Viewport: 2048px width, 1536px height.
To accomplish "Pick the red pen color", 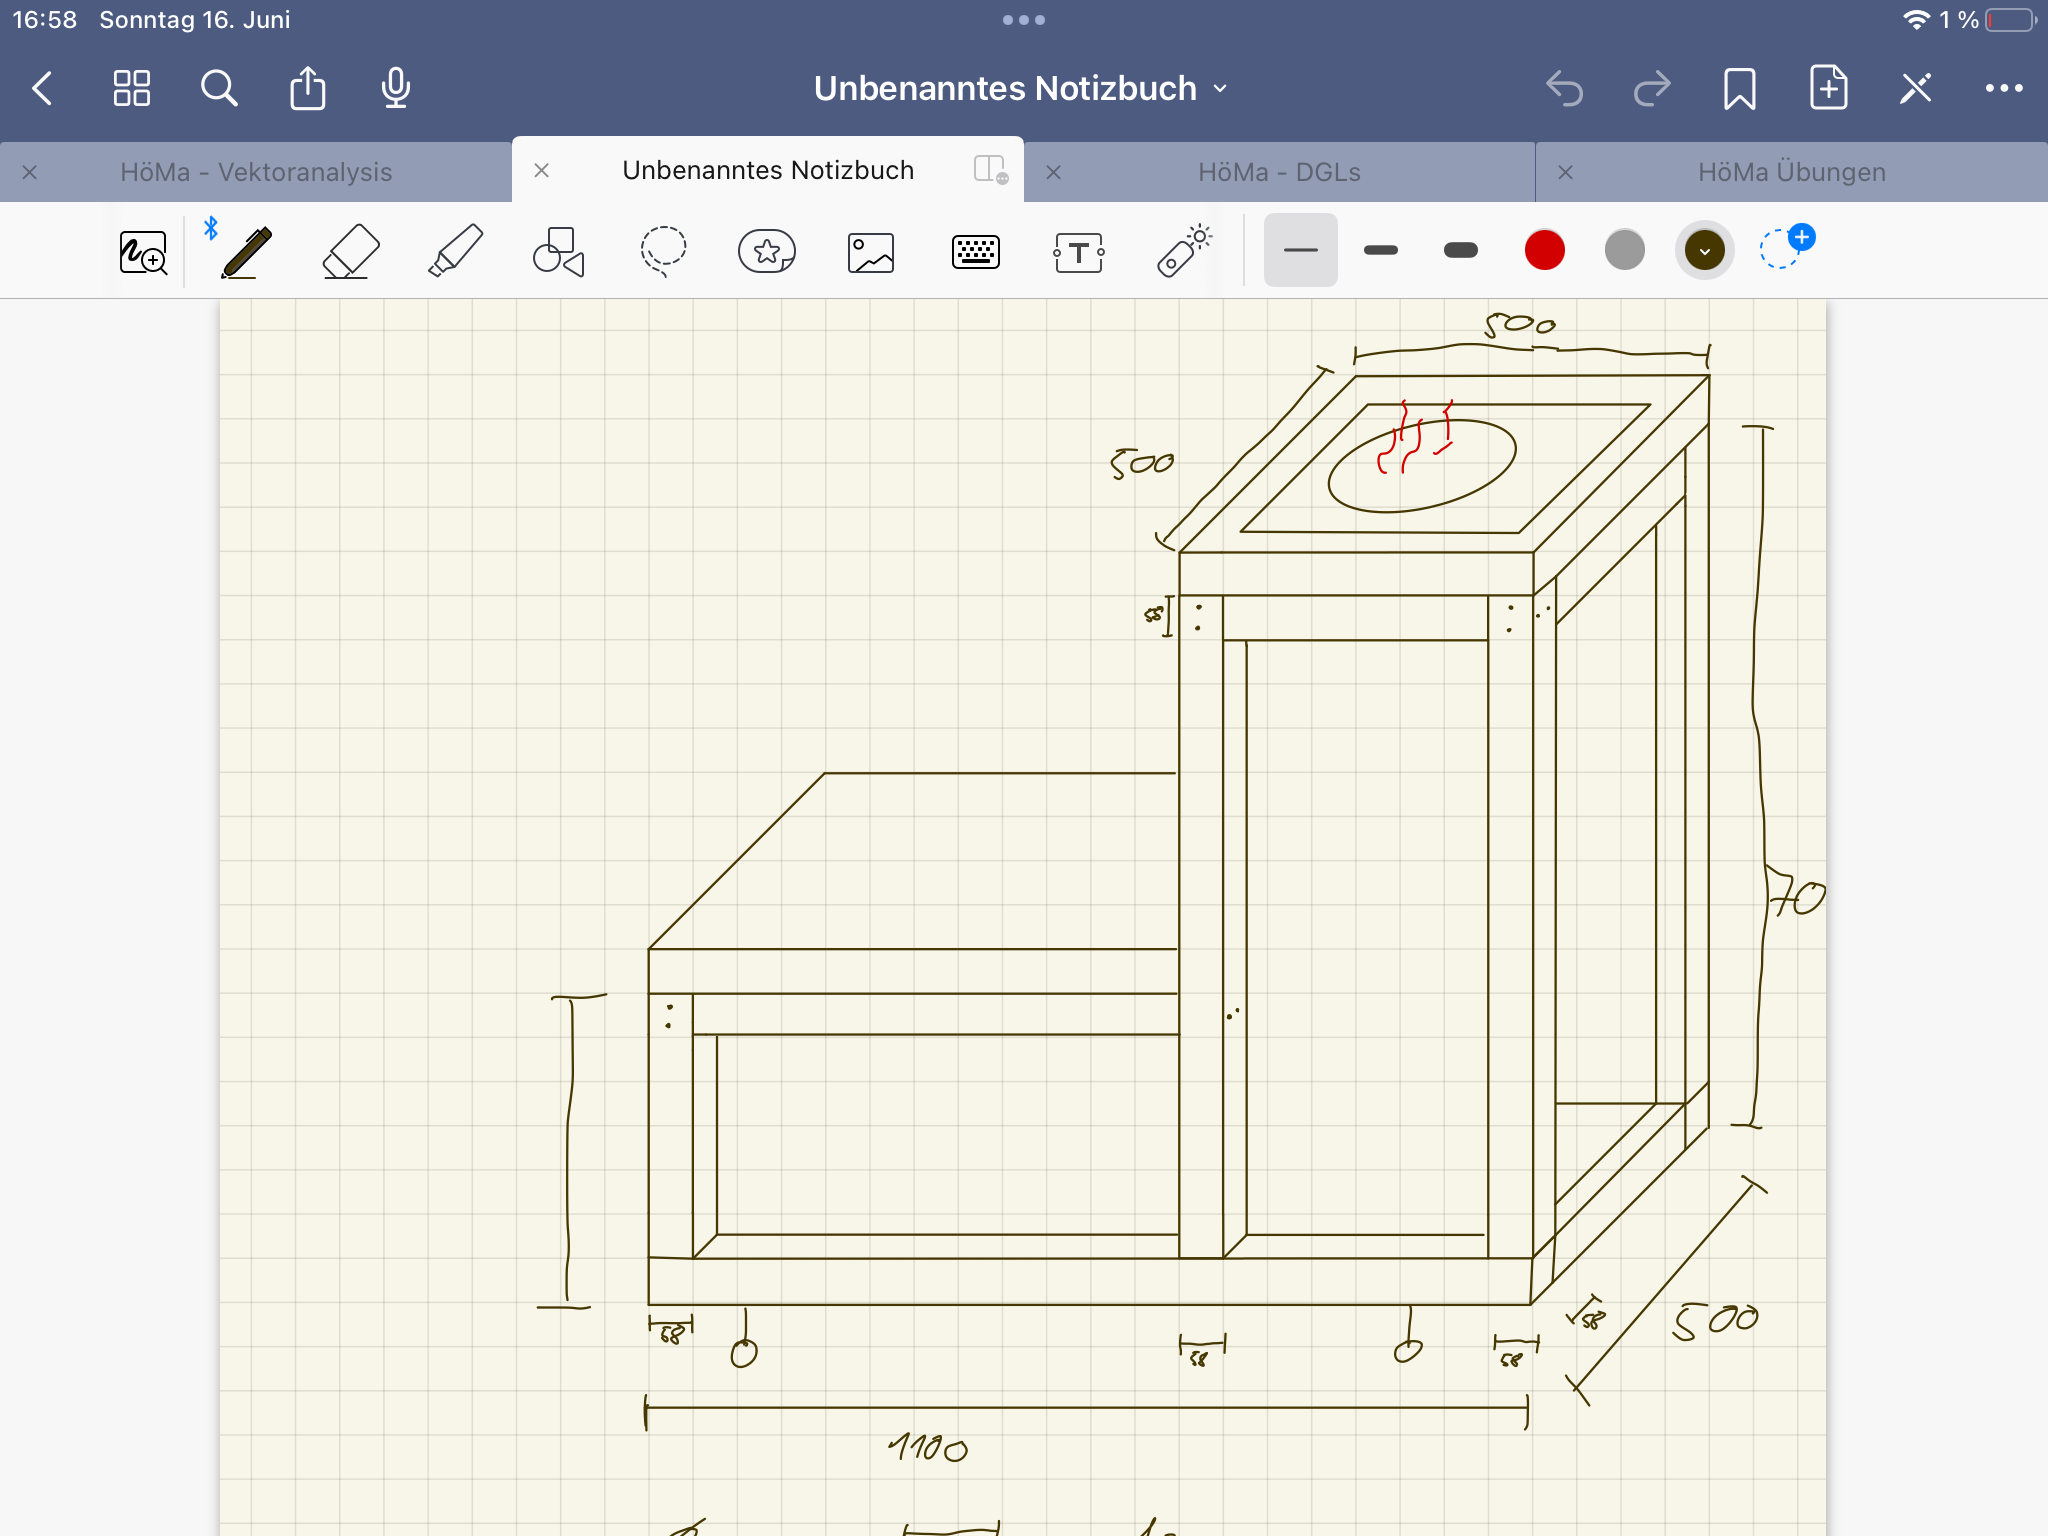I will [1544, 250].
